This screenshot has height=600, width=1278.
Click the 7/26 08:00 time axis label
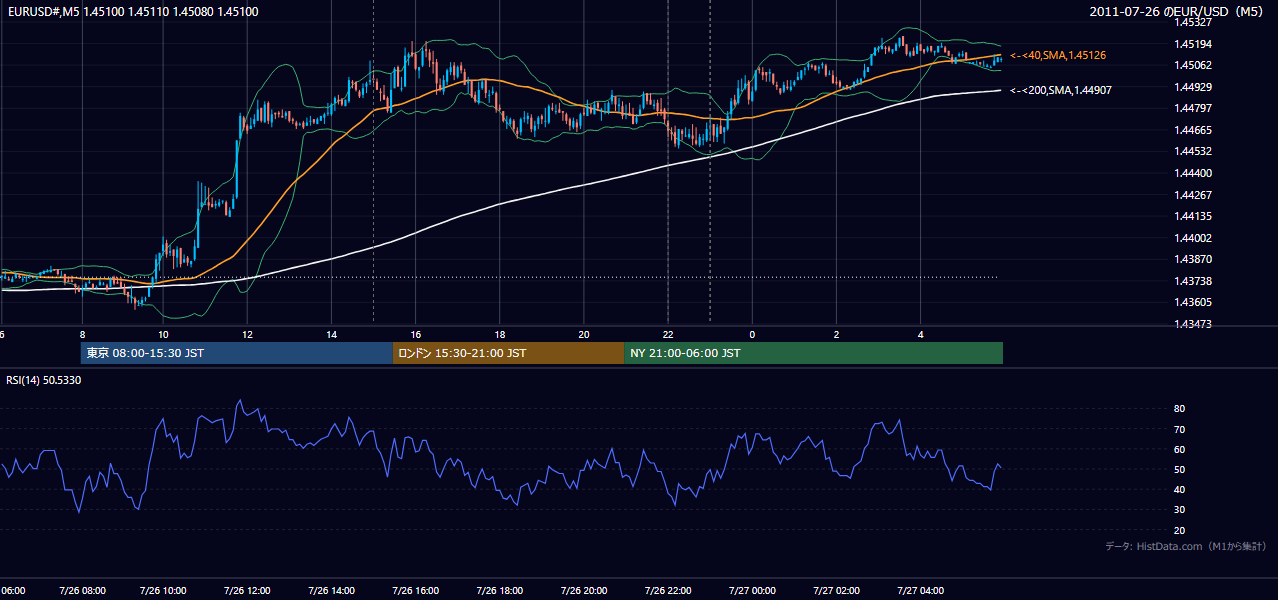pyautogui.click(x=82, y=591)
